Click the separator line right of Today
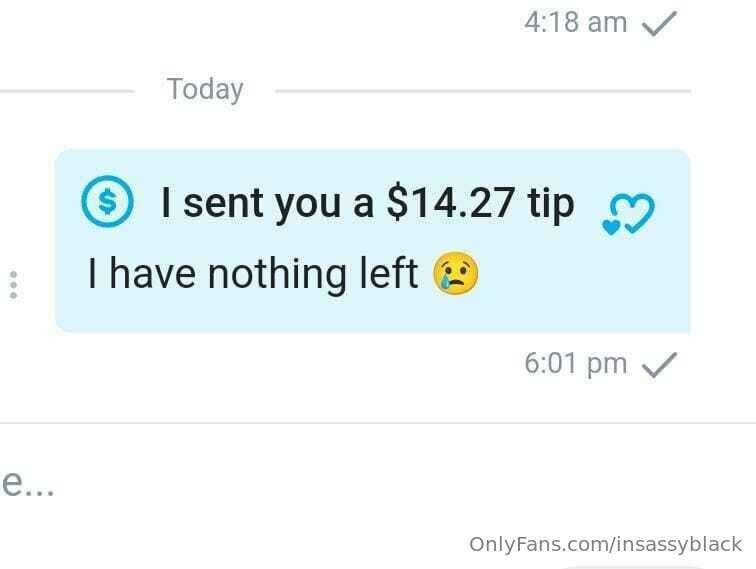This screenshot has height=569, width=756. pyautogui.click(x=483, y=90)
